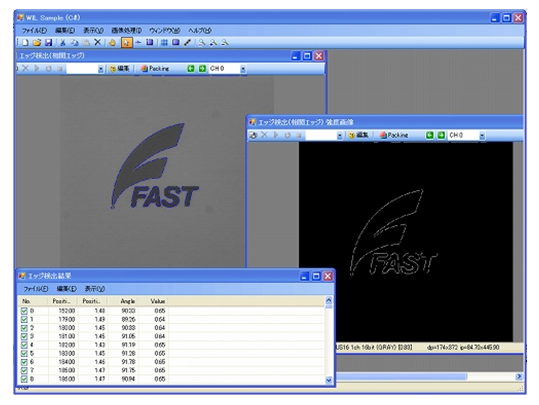
Task: Uncheck result row No. 3 checkbox
Action: point(24,337)
